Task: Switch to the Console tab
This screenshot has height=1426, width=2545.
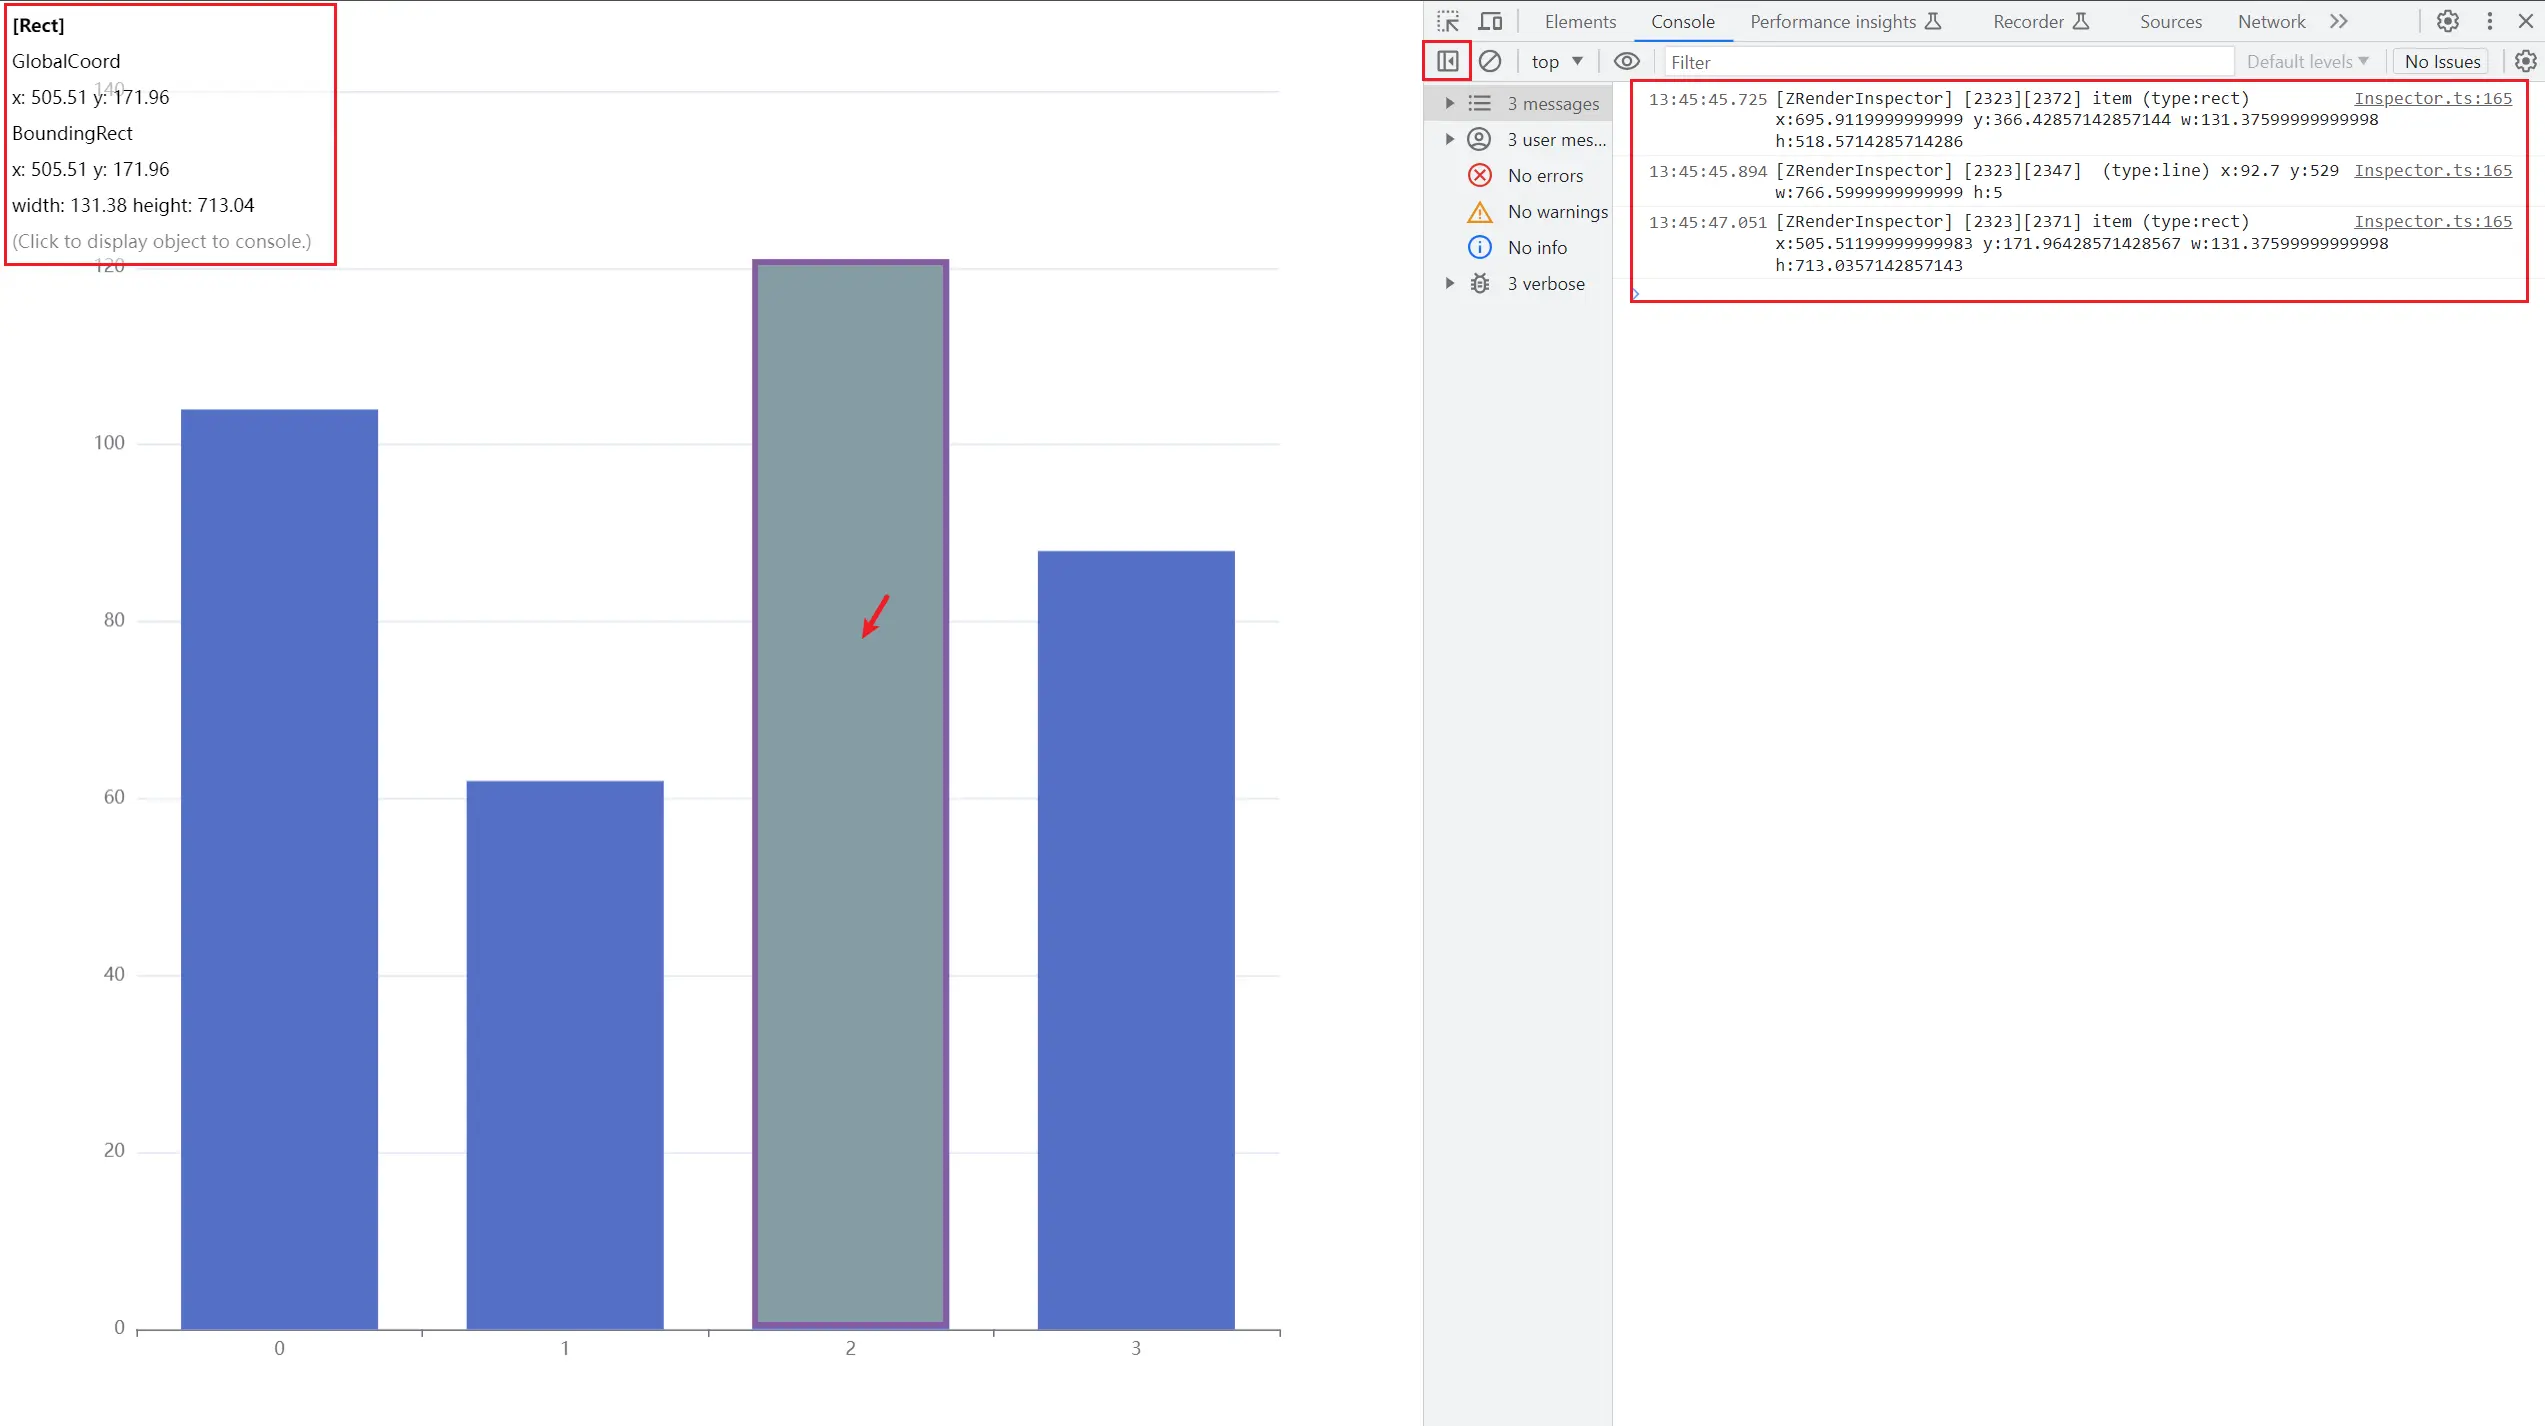Action: click(x=1682, y=22)
